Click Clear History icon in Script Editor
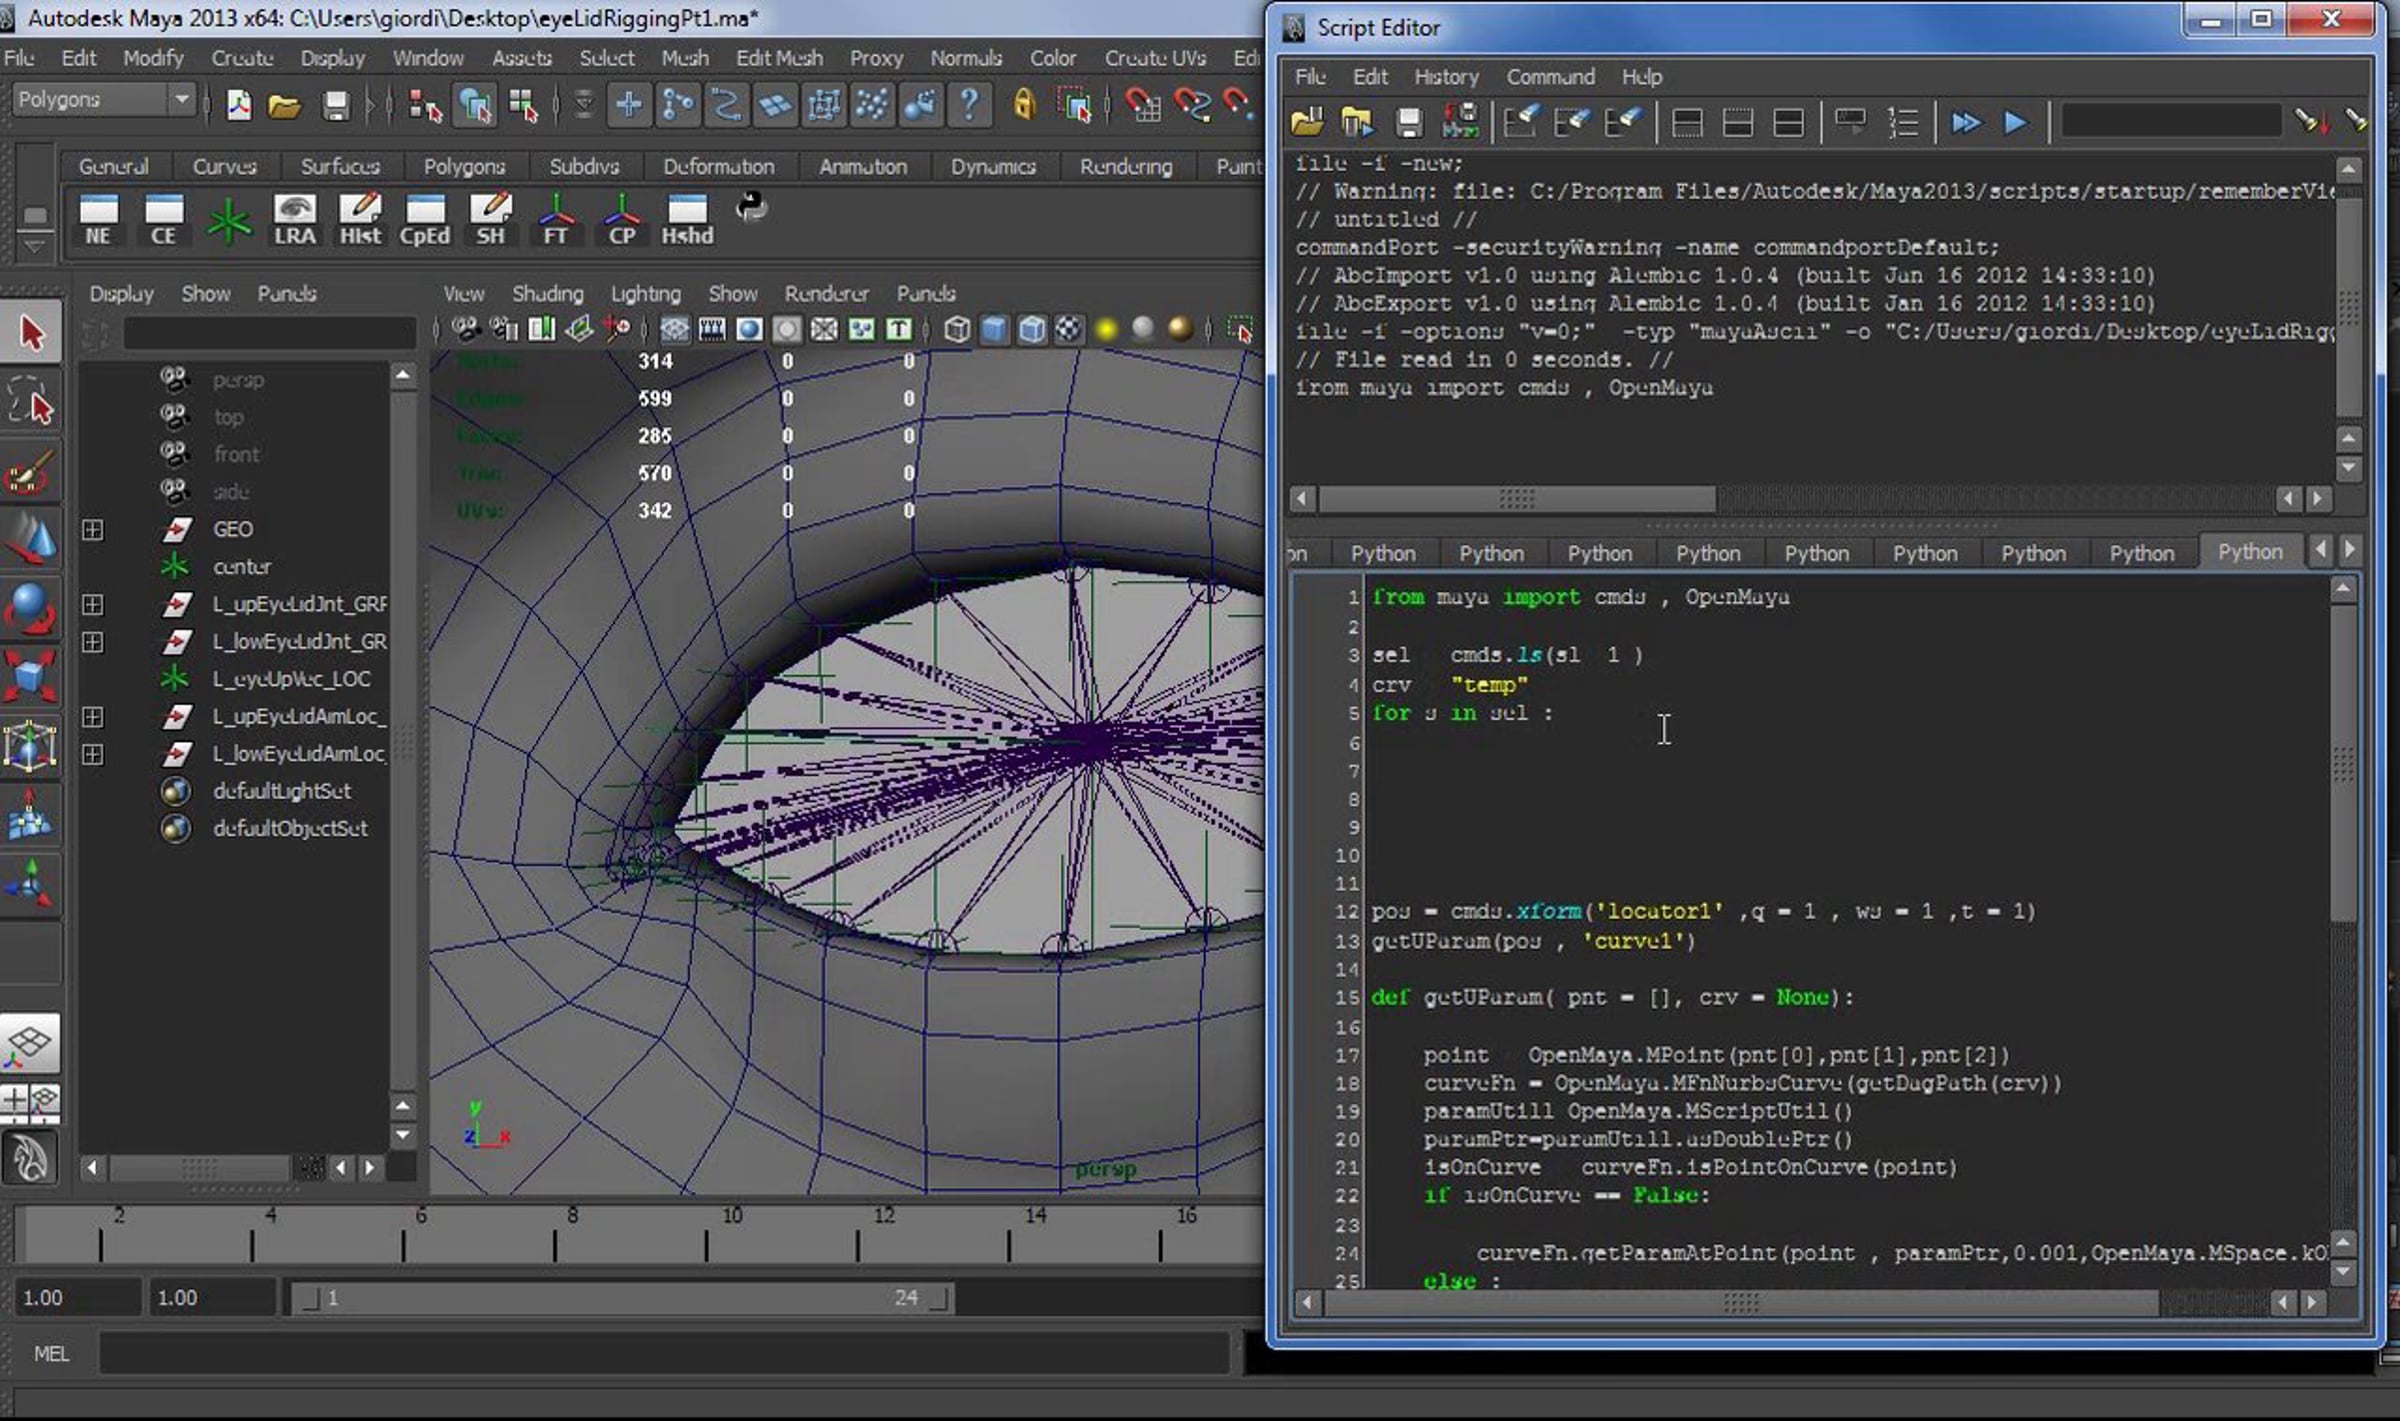 coord(1521,123)
